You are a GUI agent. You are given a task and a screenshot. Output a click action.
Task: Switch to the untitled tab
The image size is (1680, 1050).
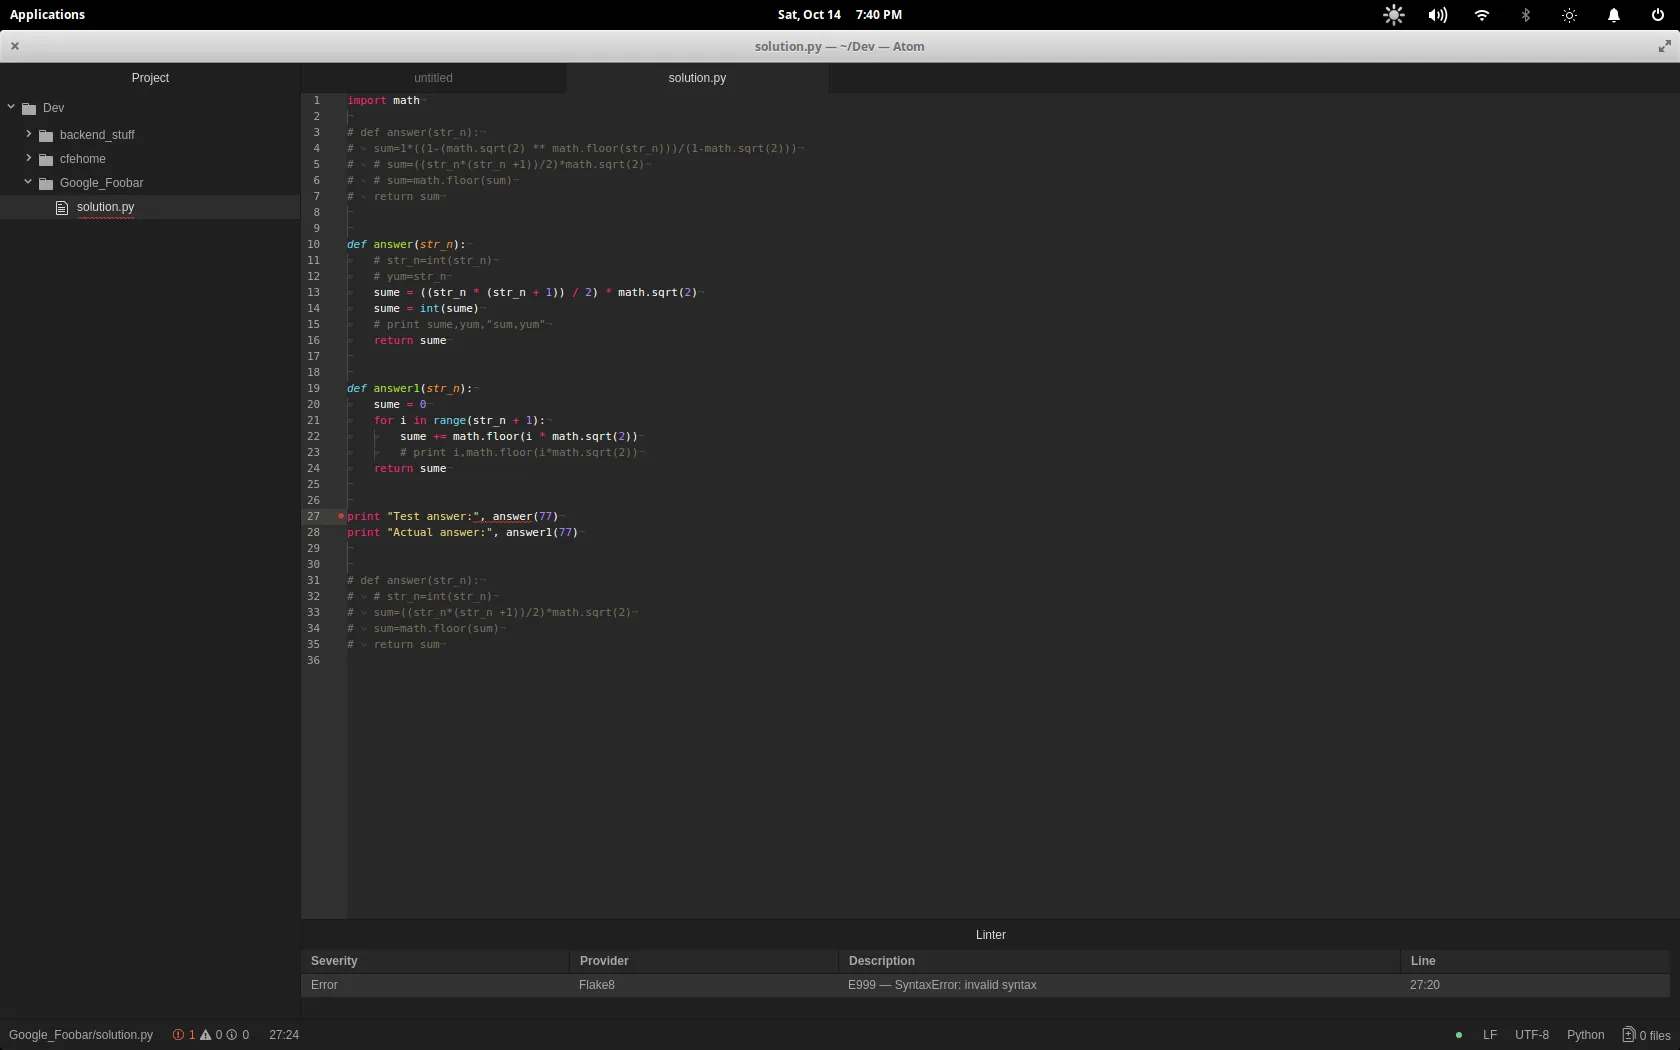pos(433,78)
